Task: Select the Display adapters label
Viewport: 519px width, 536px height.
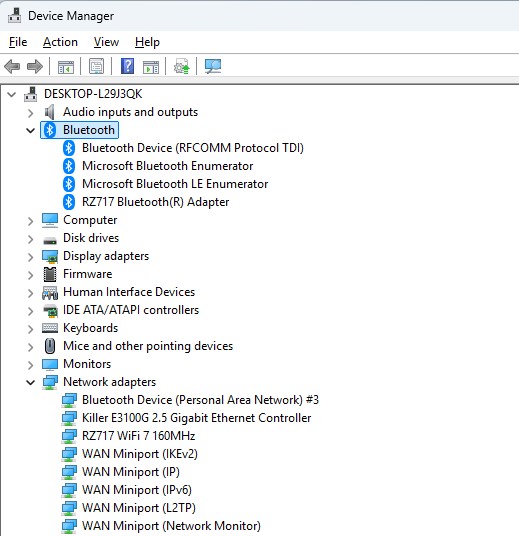Action: 106,256
